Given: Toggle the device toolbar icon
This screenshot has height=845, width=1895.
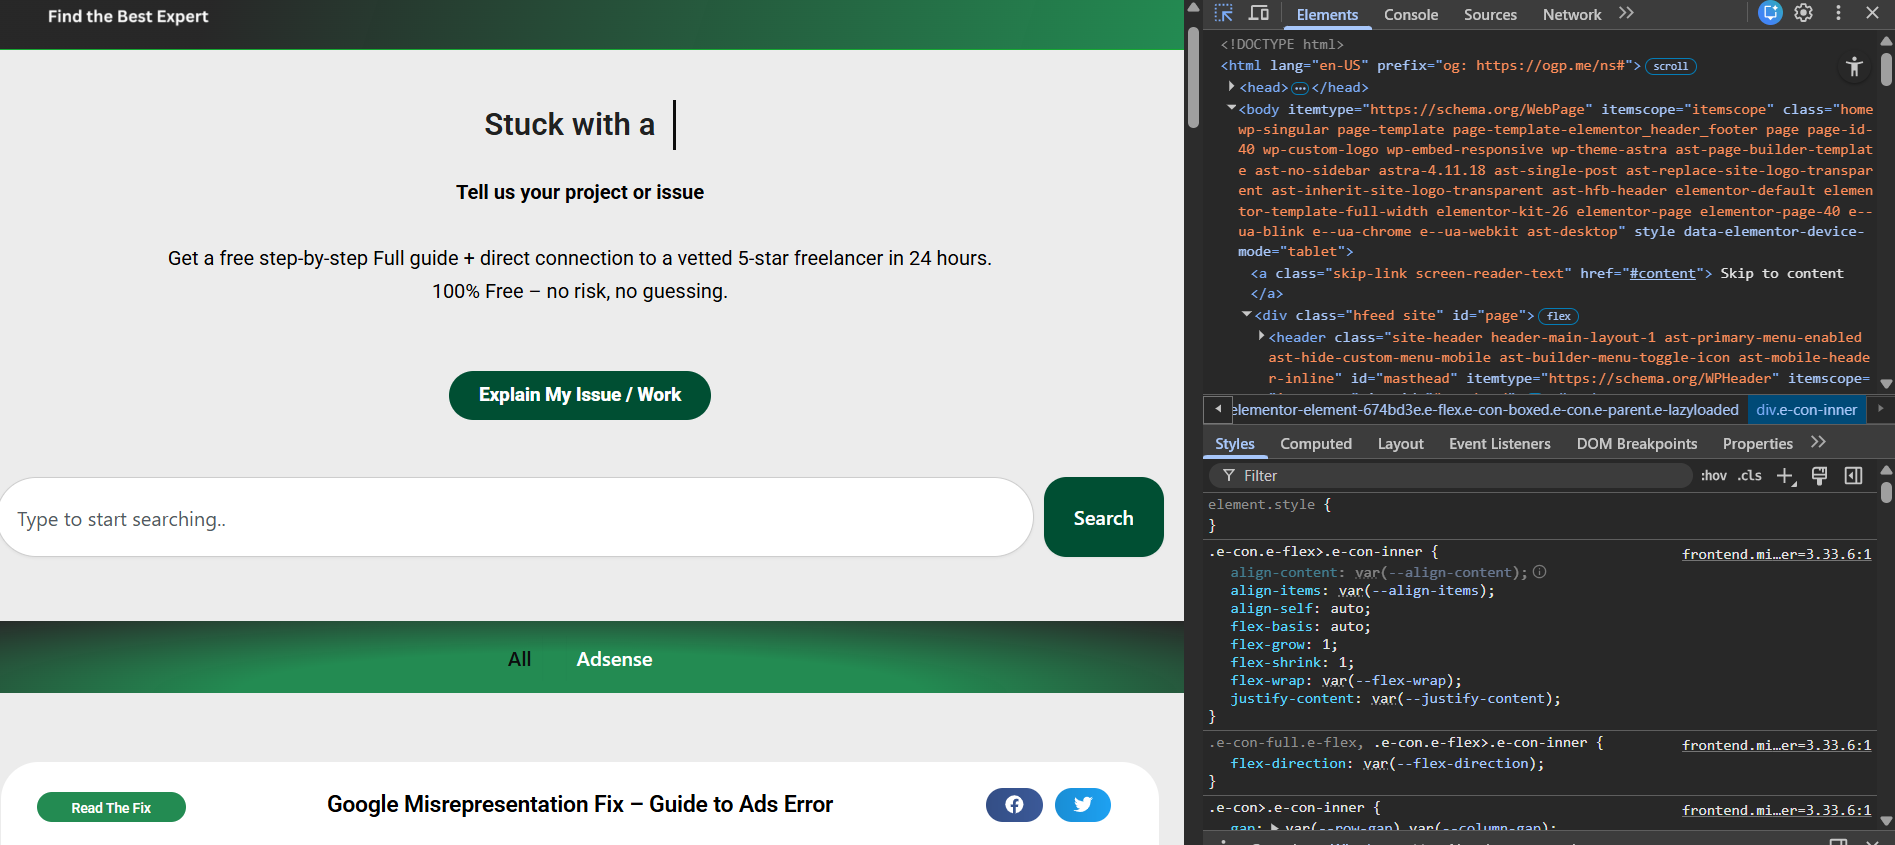Looking at the screenshot, I should click(1259, 13).
